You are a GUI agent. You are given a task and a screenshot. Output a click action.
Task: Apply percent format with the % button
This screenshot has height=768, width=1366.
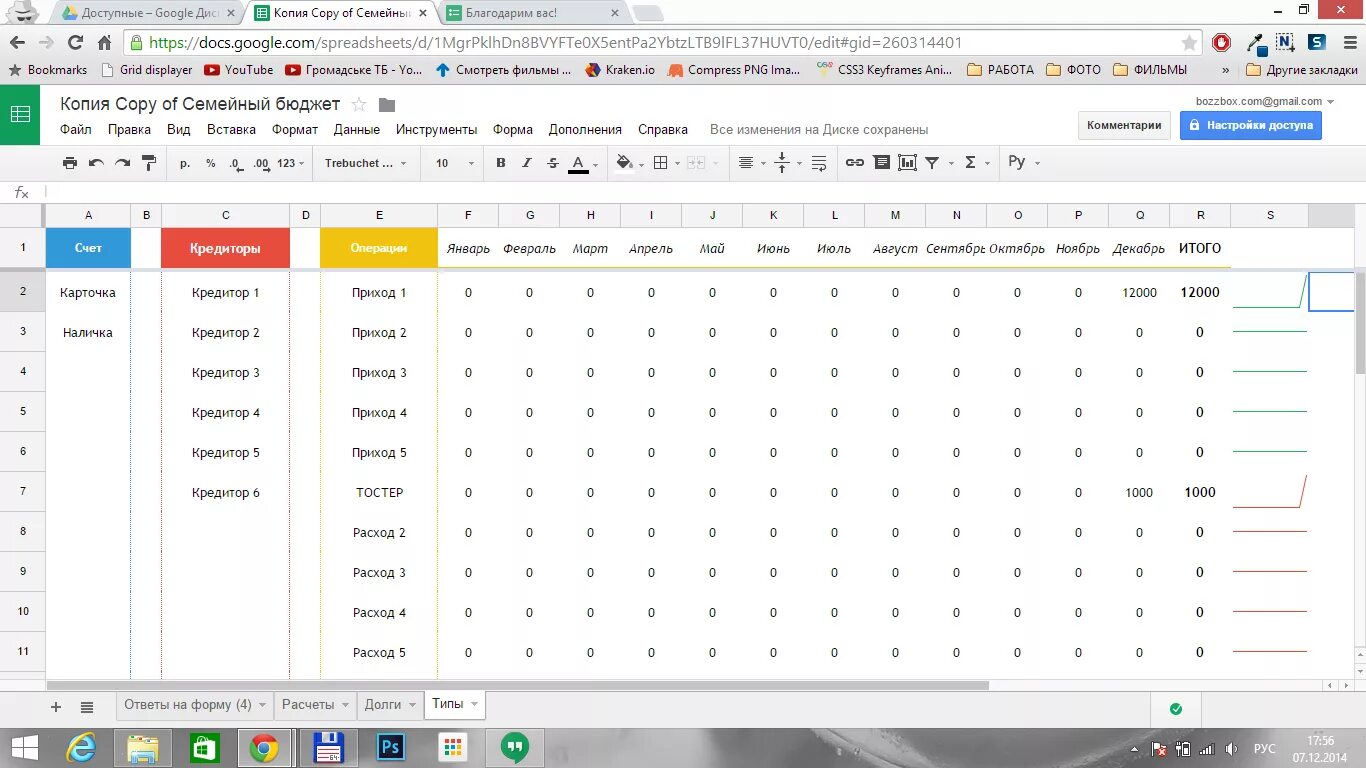[x=211, y=163]
